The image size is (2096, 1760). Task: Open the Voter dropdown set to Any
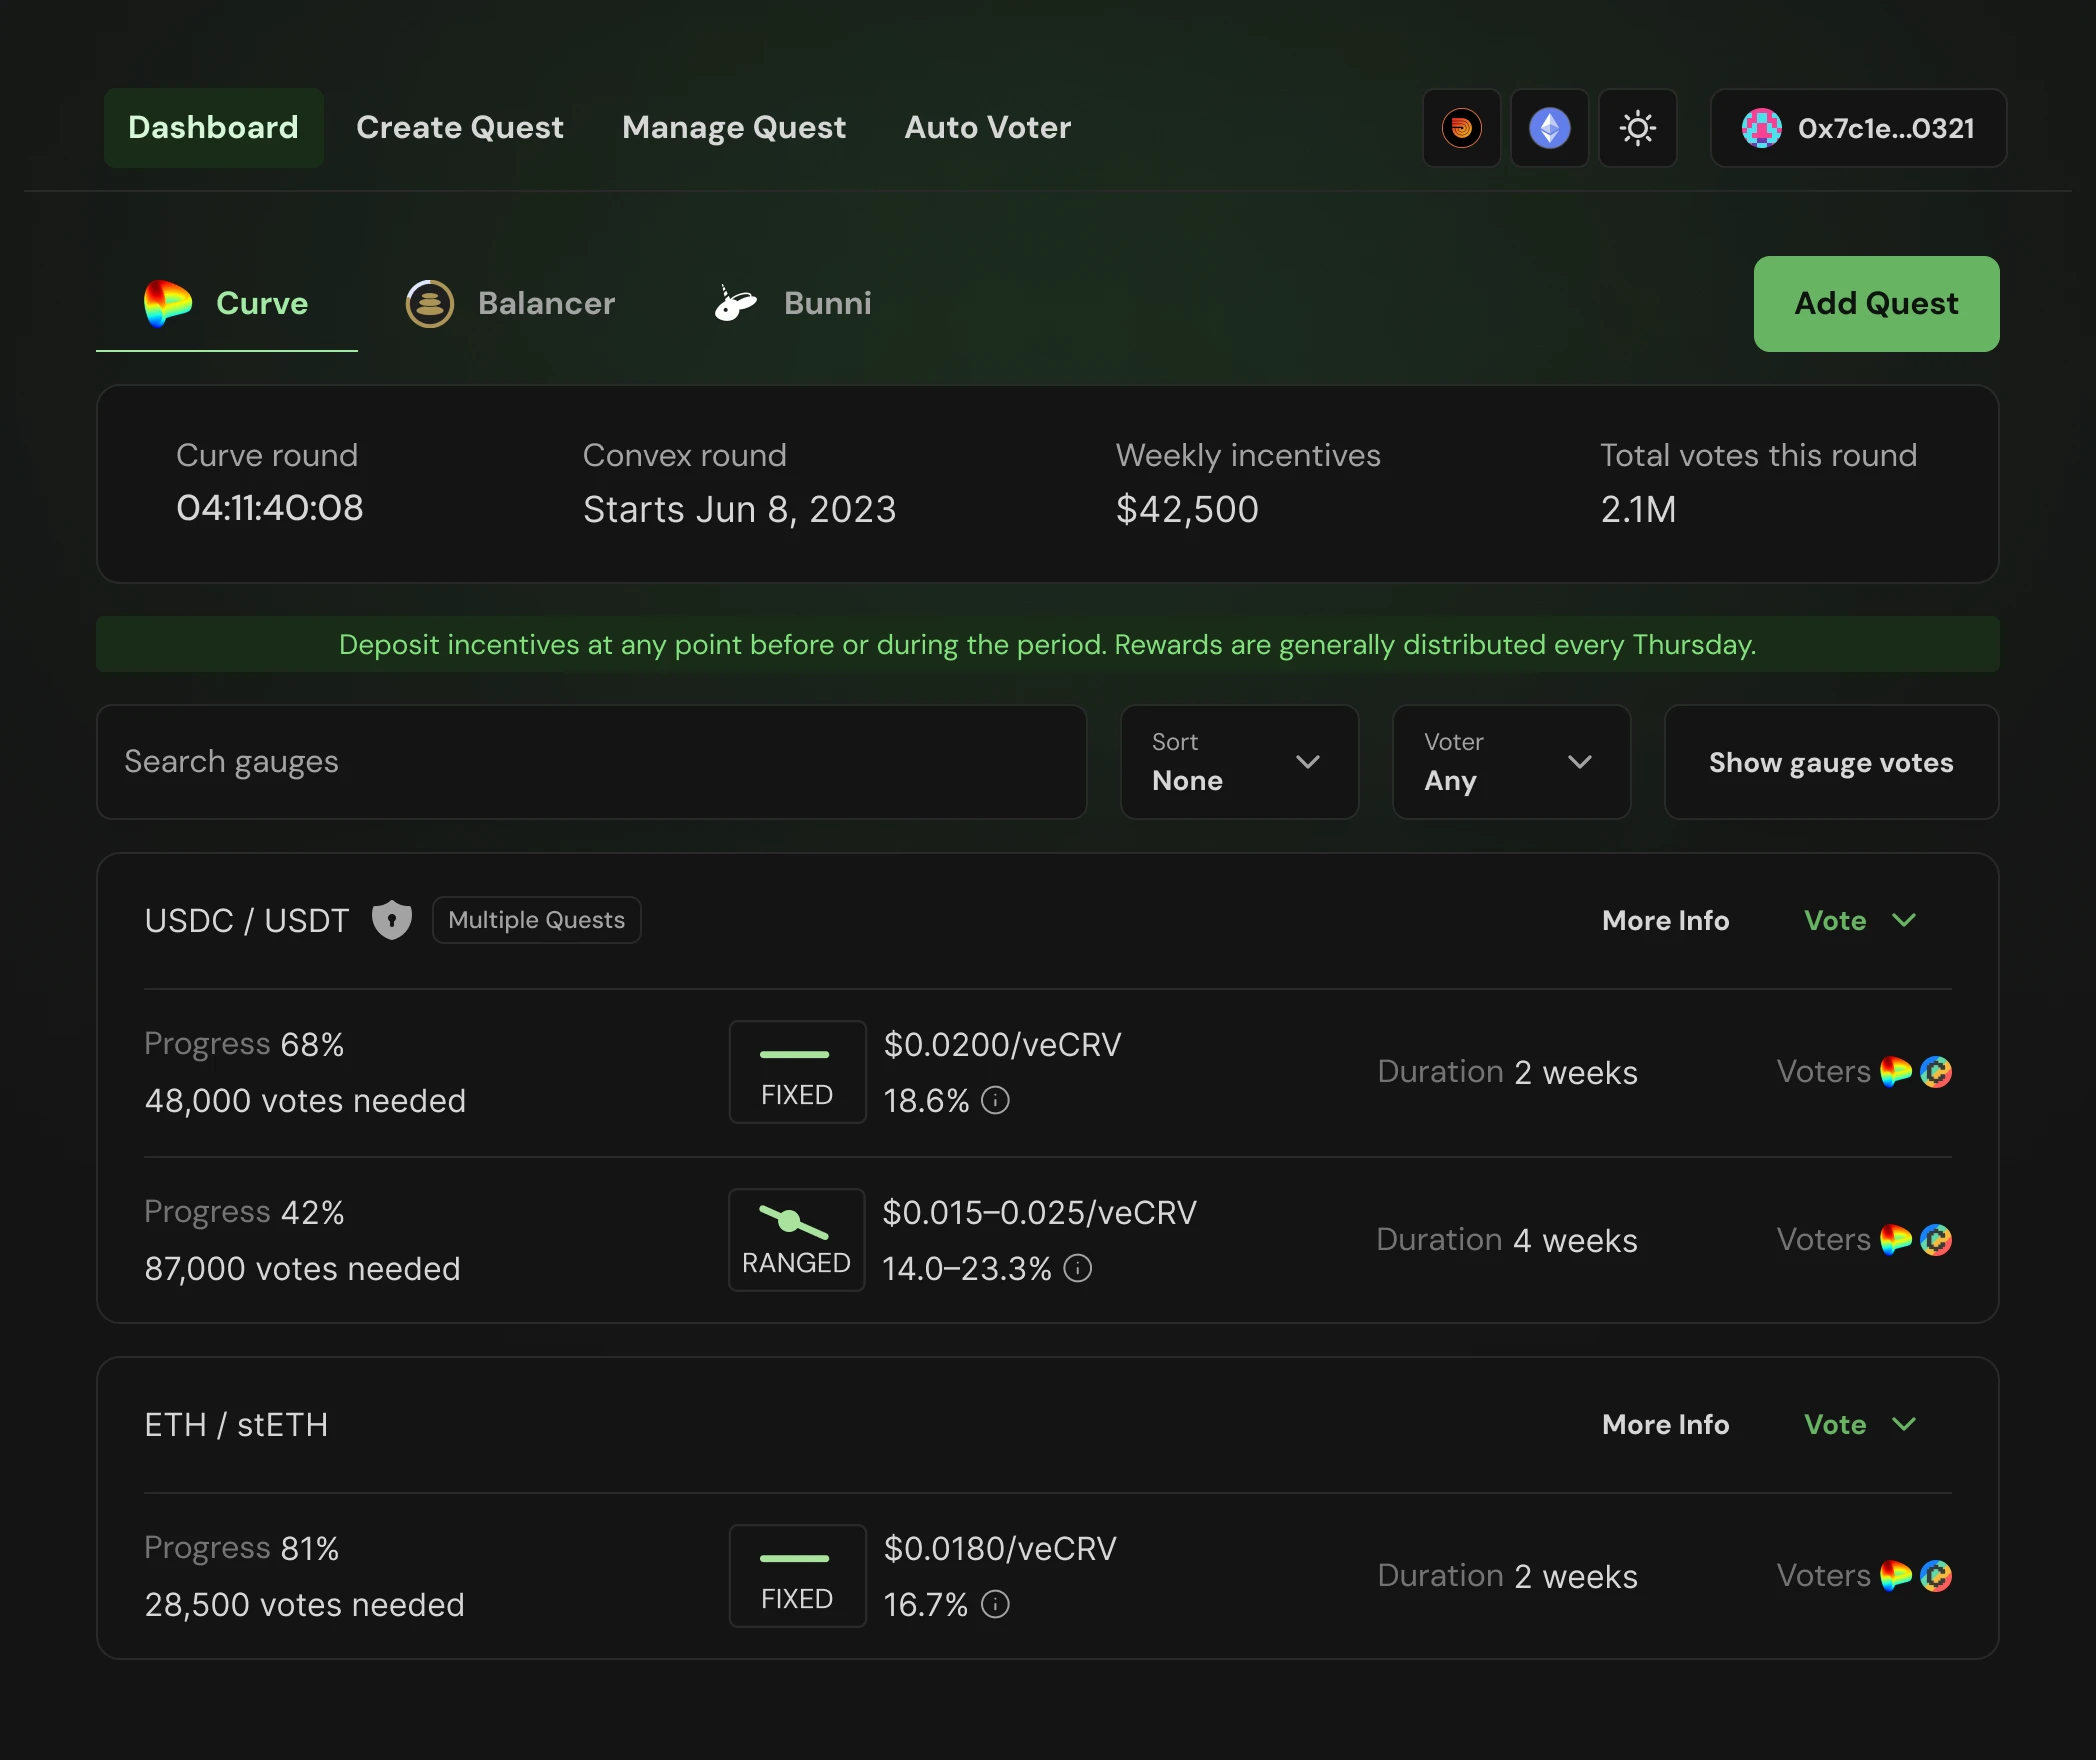(1511, 762)
